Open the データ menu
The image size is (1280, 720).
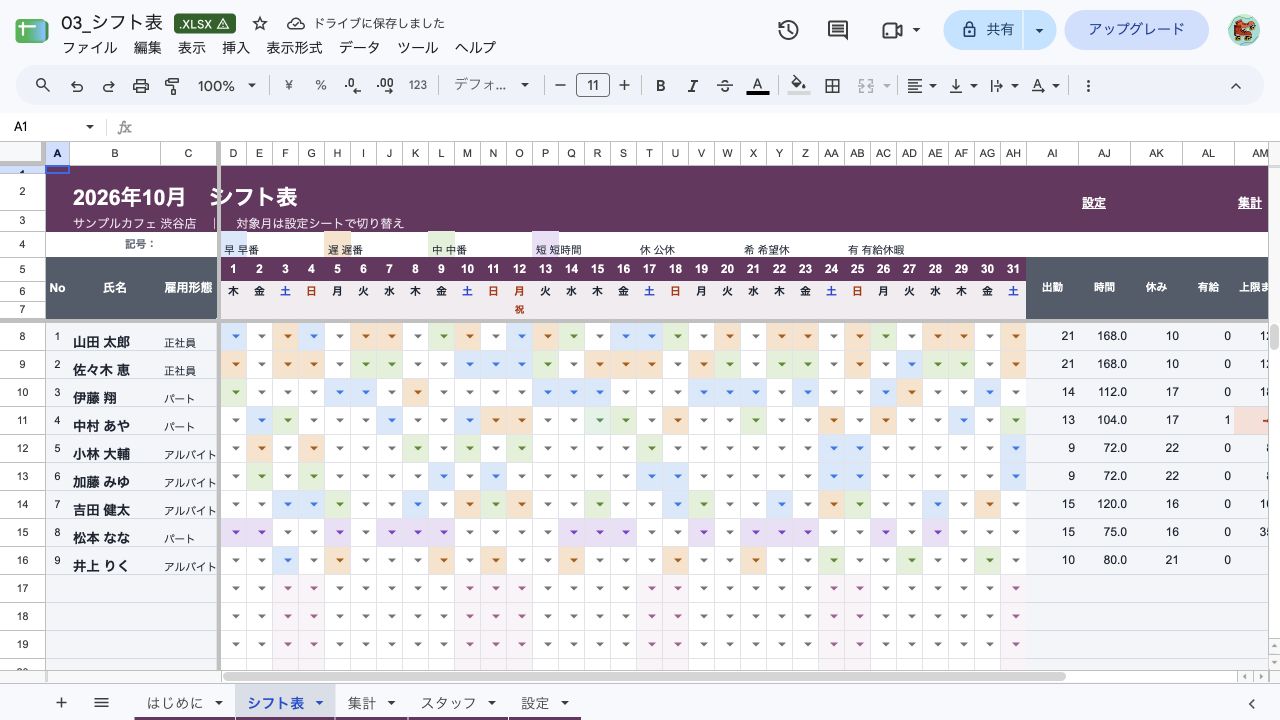pos(359,47)
